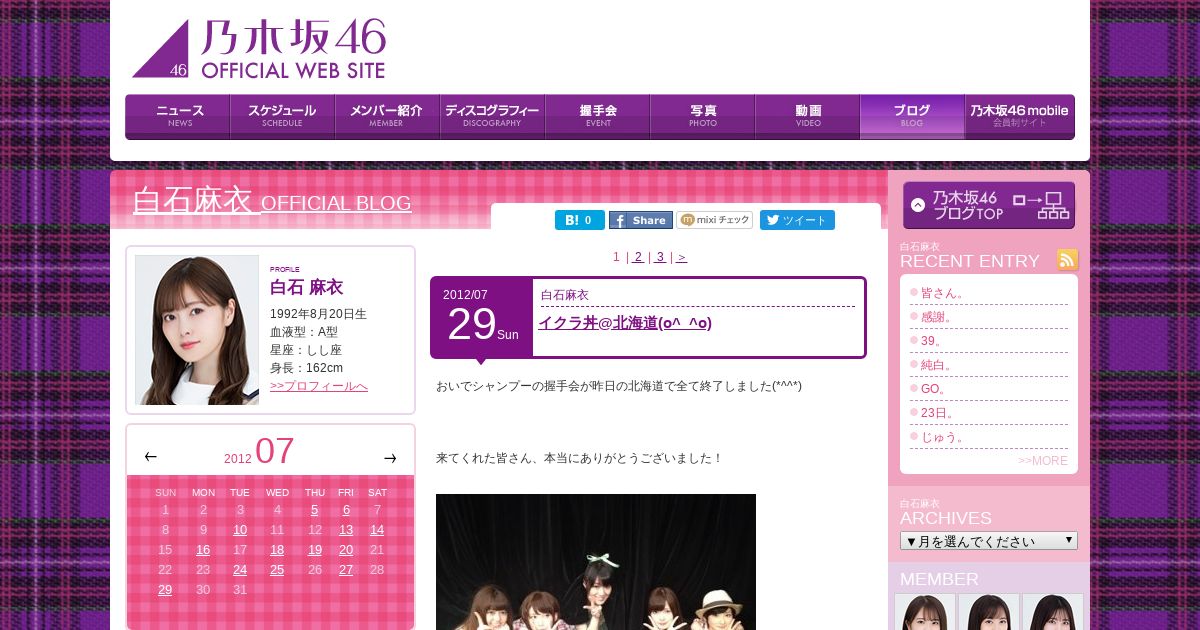
Task: Go to pagination page 3
Action: click(x=660, y=257)
